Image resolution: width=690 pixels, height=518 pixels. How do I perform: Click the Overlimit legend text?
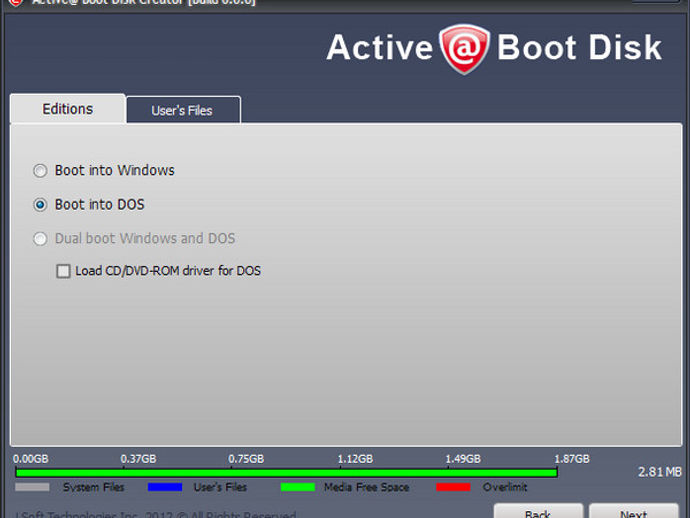tap(505, 487)
